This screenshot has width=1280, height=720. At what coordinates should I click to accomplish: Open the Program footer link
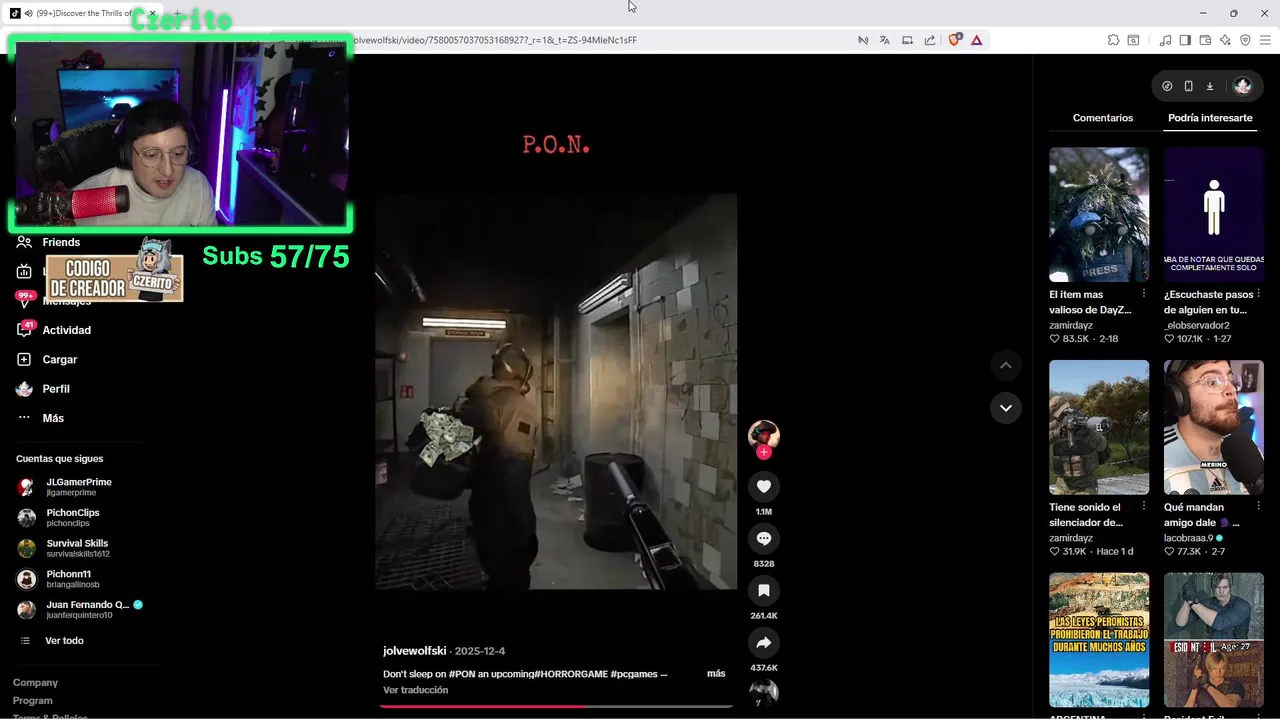click(32, 701)
